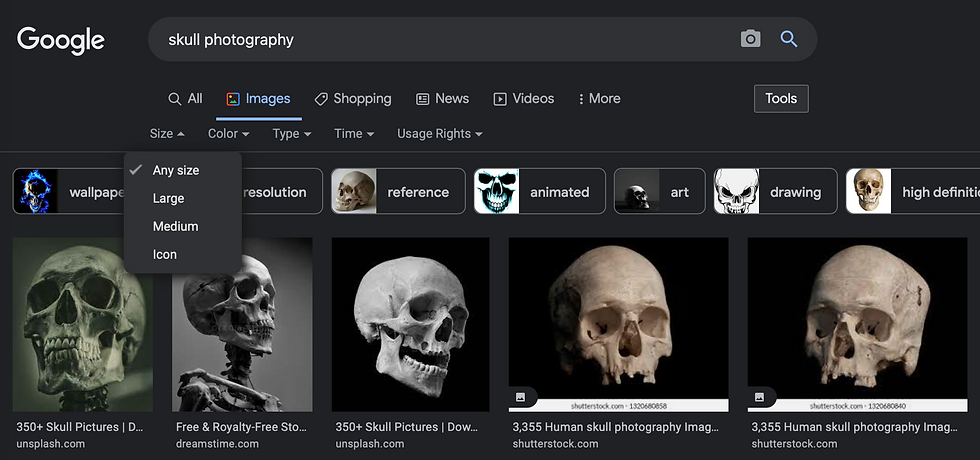Screen dimensions: 980x460
Task: Select the animated suggestion chip
Action: pos(539,191)
